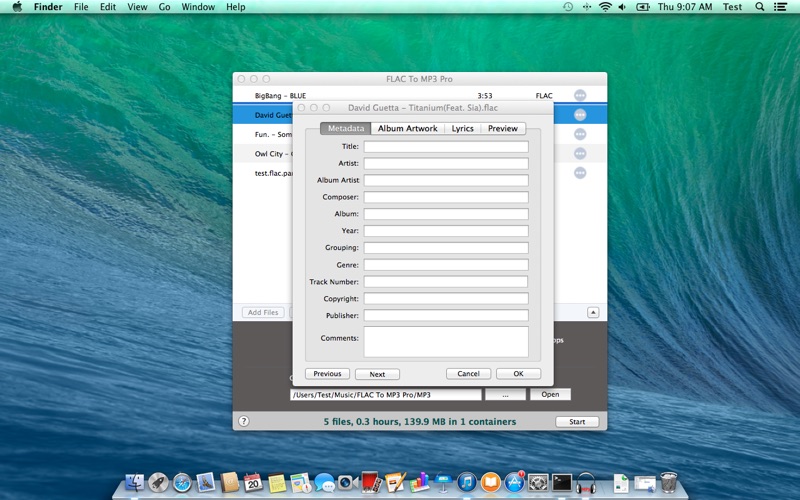Open the Go menu

coord(164,7)
